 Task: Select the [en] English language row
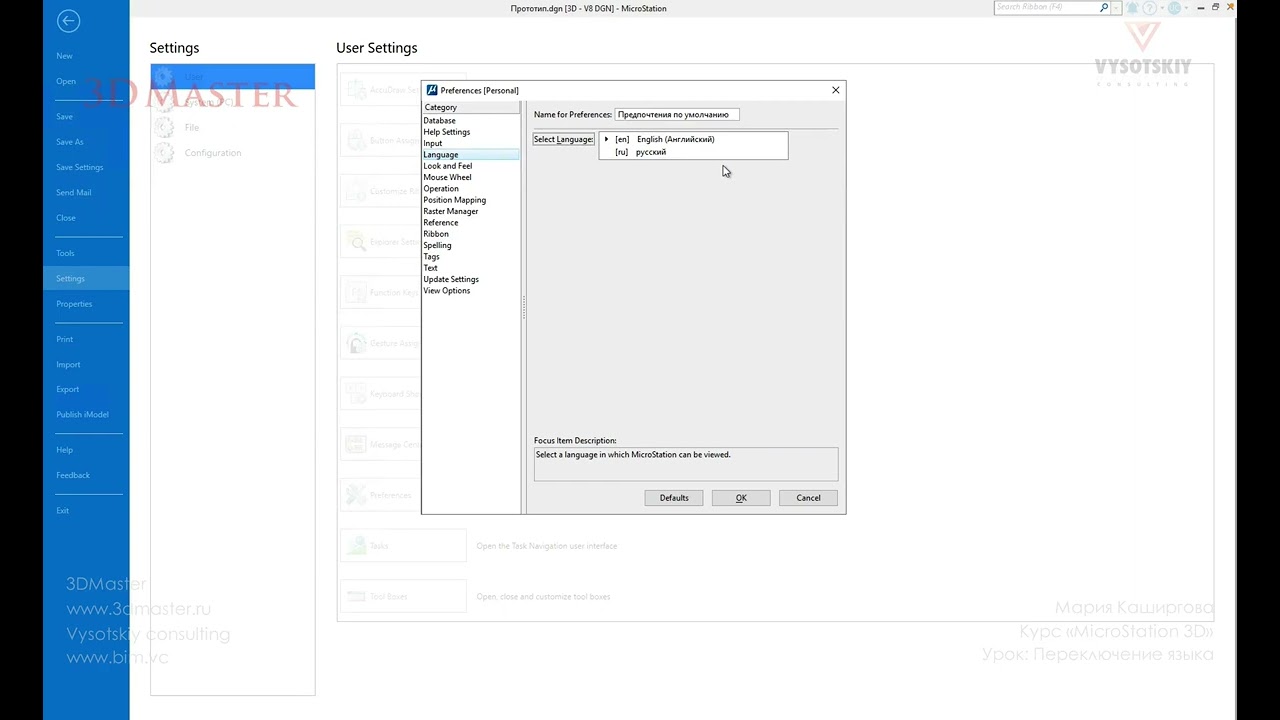(x=693, y=139)
